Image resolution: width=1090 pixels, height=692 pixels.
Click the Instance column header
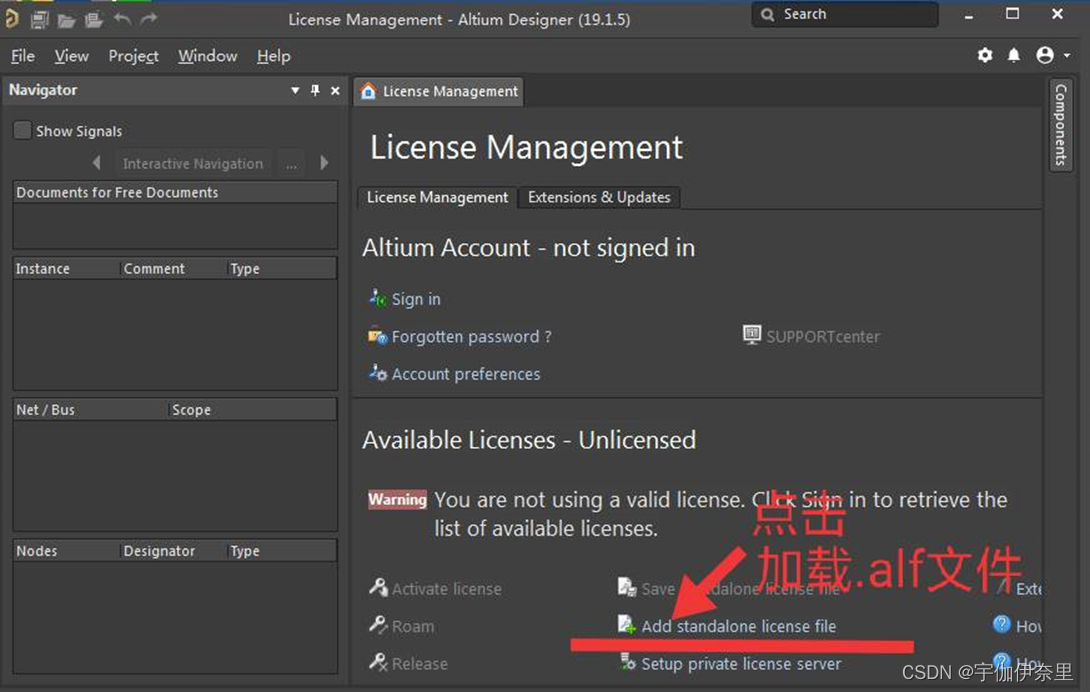[x=66, y=268]
